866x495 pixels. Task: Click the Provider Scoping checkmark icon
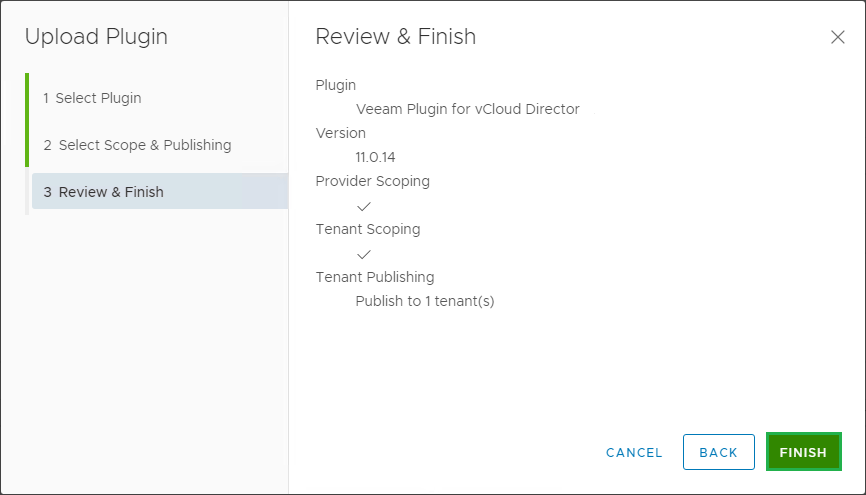click(x=364, y=206)
